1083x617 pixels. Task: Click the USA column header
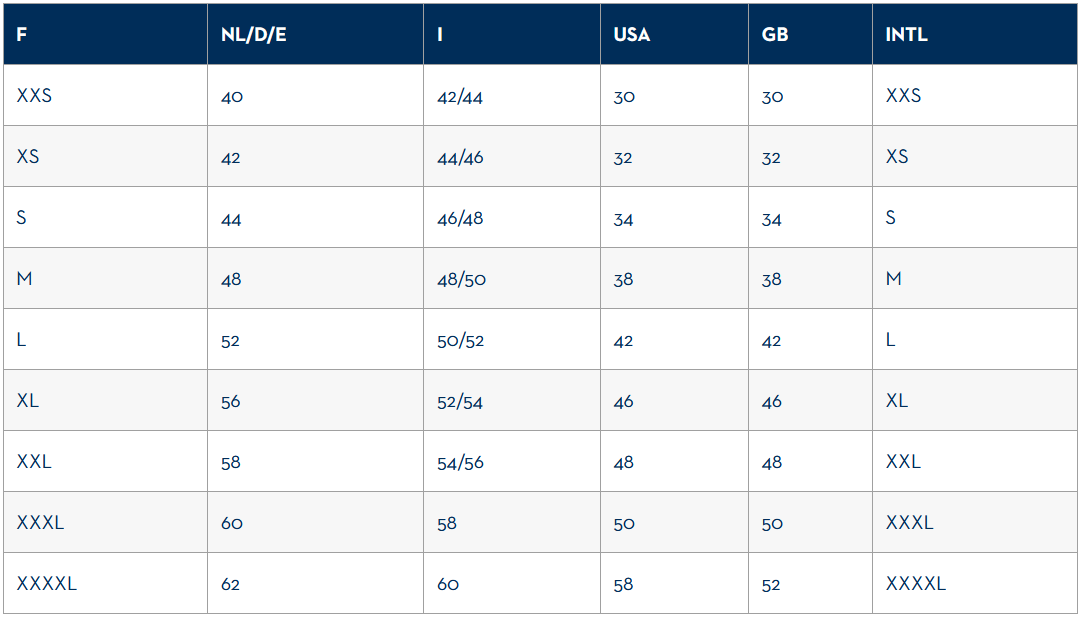pos(674,34)
